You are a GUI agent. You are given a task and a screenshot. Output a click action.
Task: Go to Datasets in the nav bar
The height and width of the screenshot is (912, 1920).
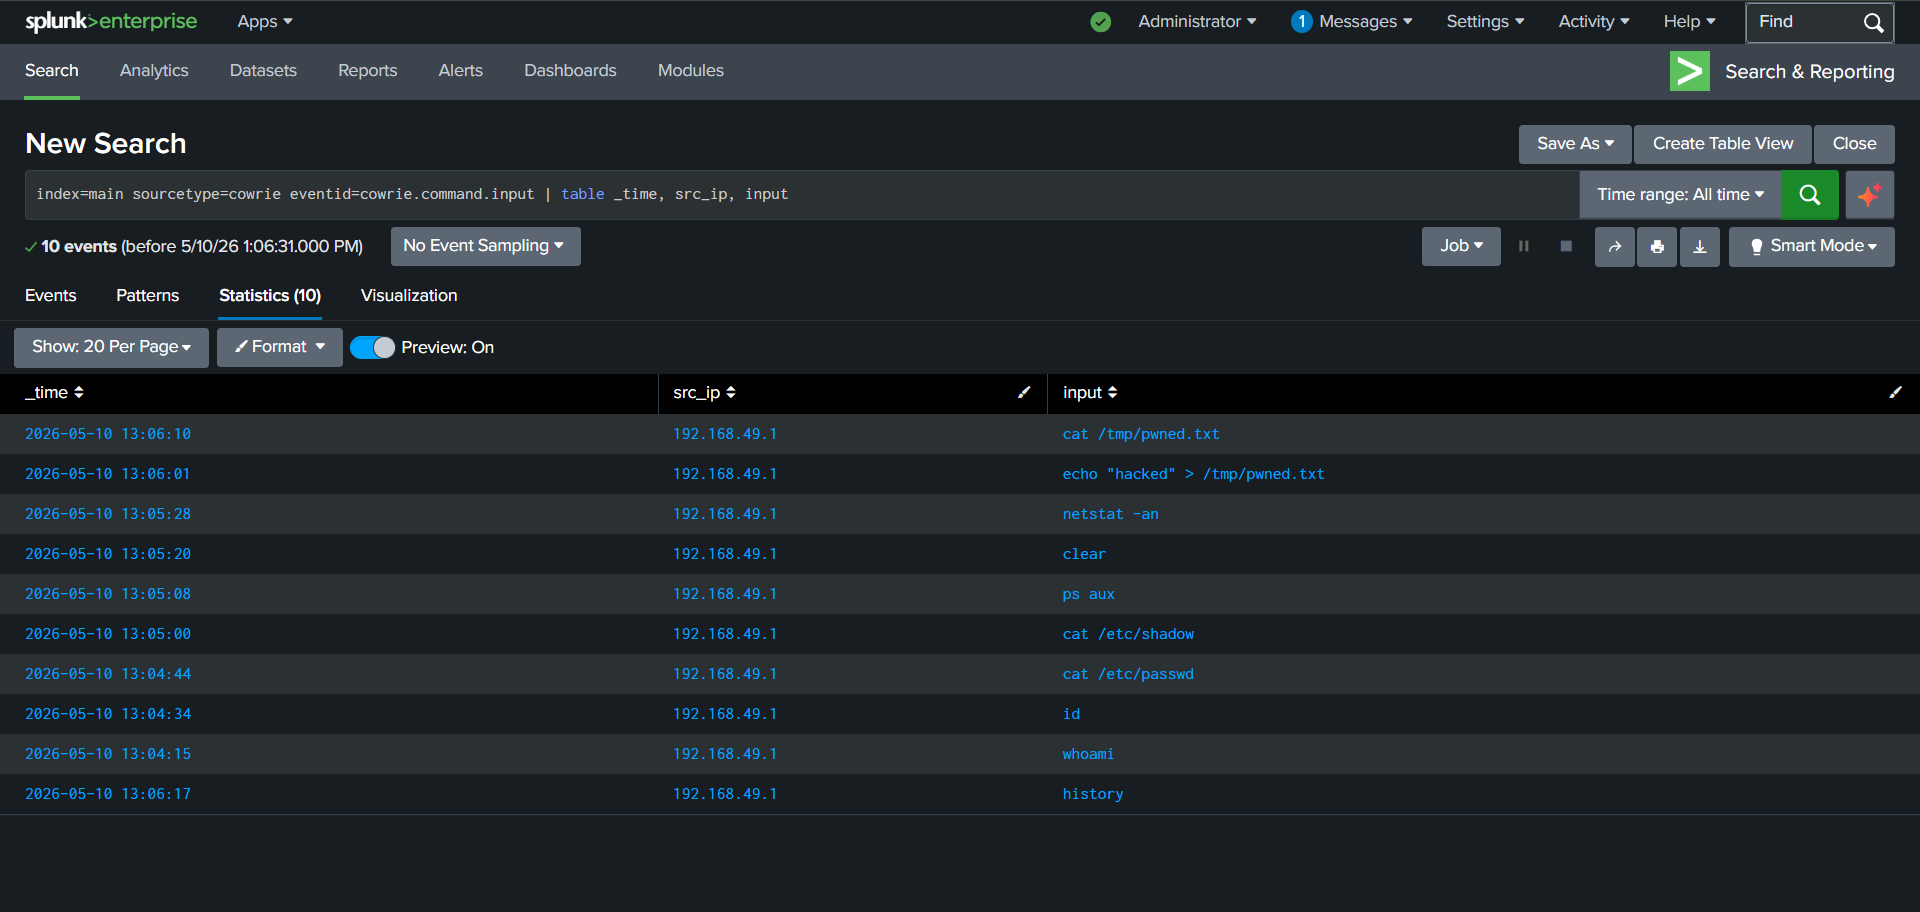click(263, 71)
